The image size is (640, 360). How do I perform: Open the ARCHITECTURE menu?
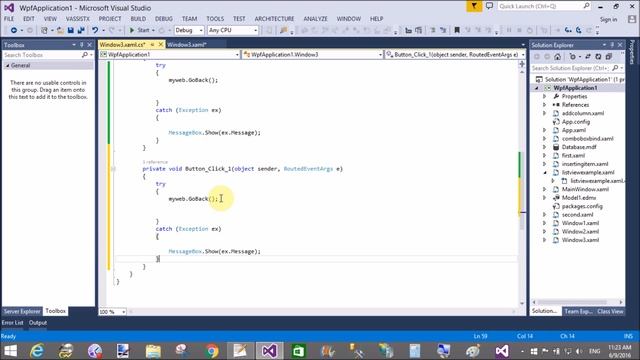click(x=274, y=19)
